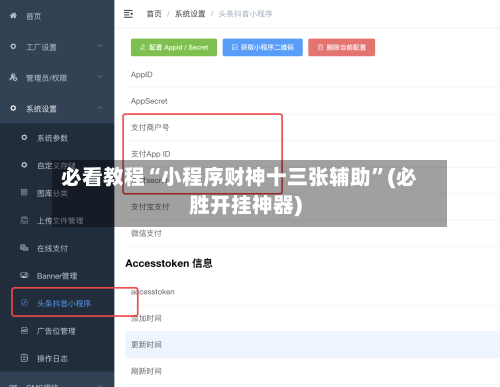Click the 刷新时间 row label
500x387 pixels.
click(x=146, y=371)
